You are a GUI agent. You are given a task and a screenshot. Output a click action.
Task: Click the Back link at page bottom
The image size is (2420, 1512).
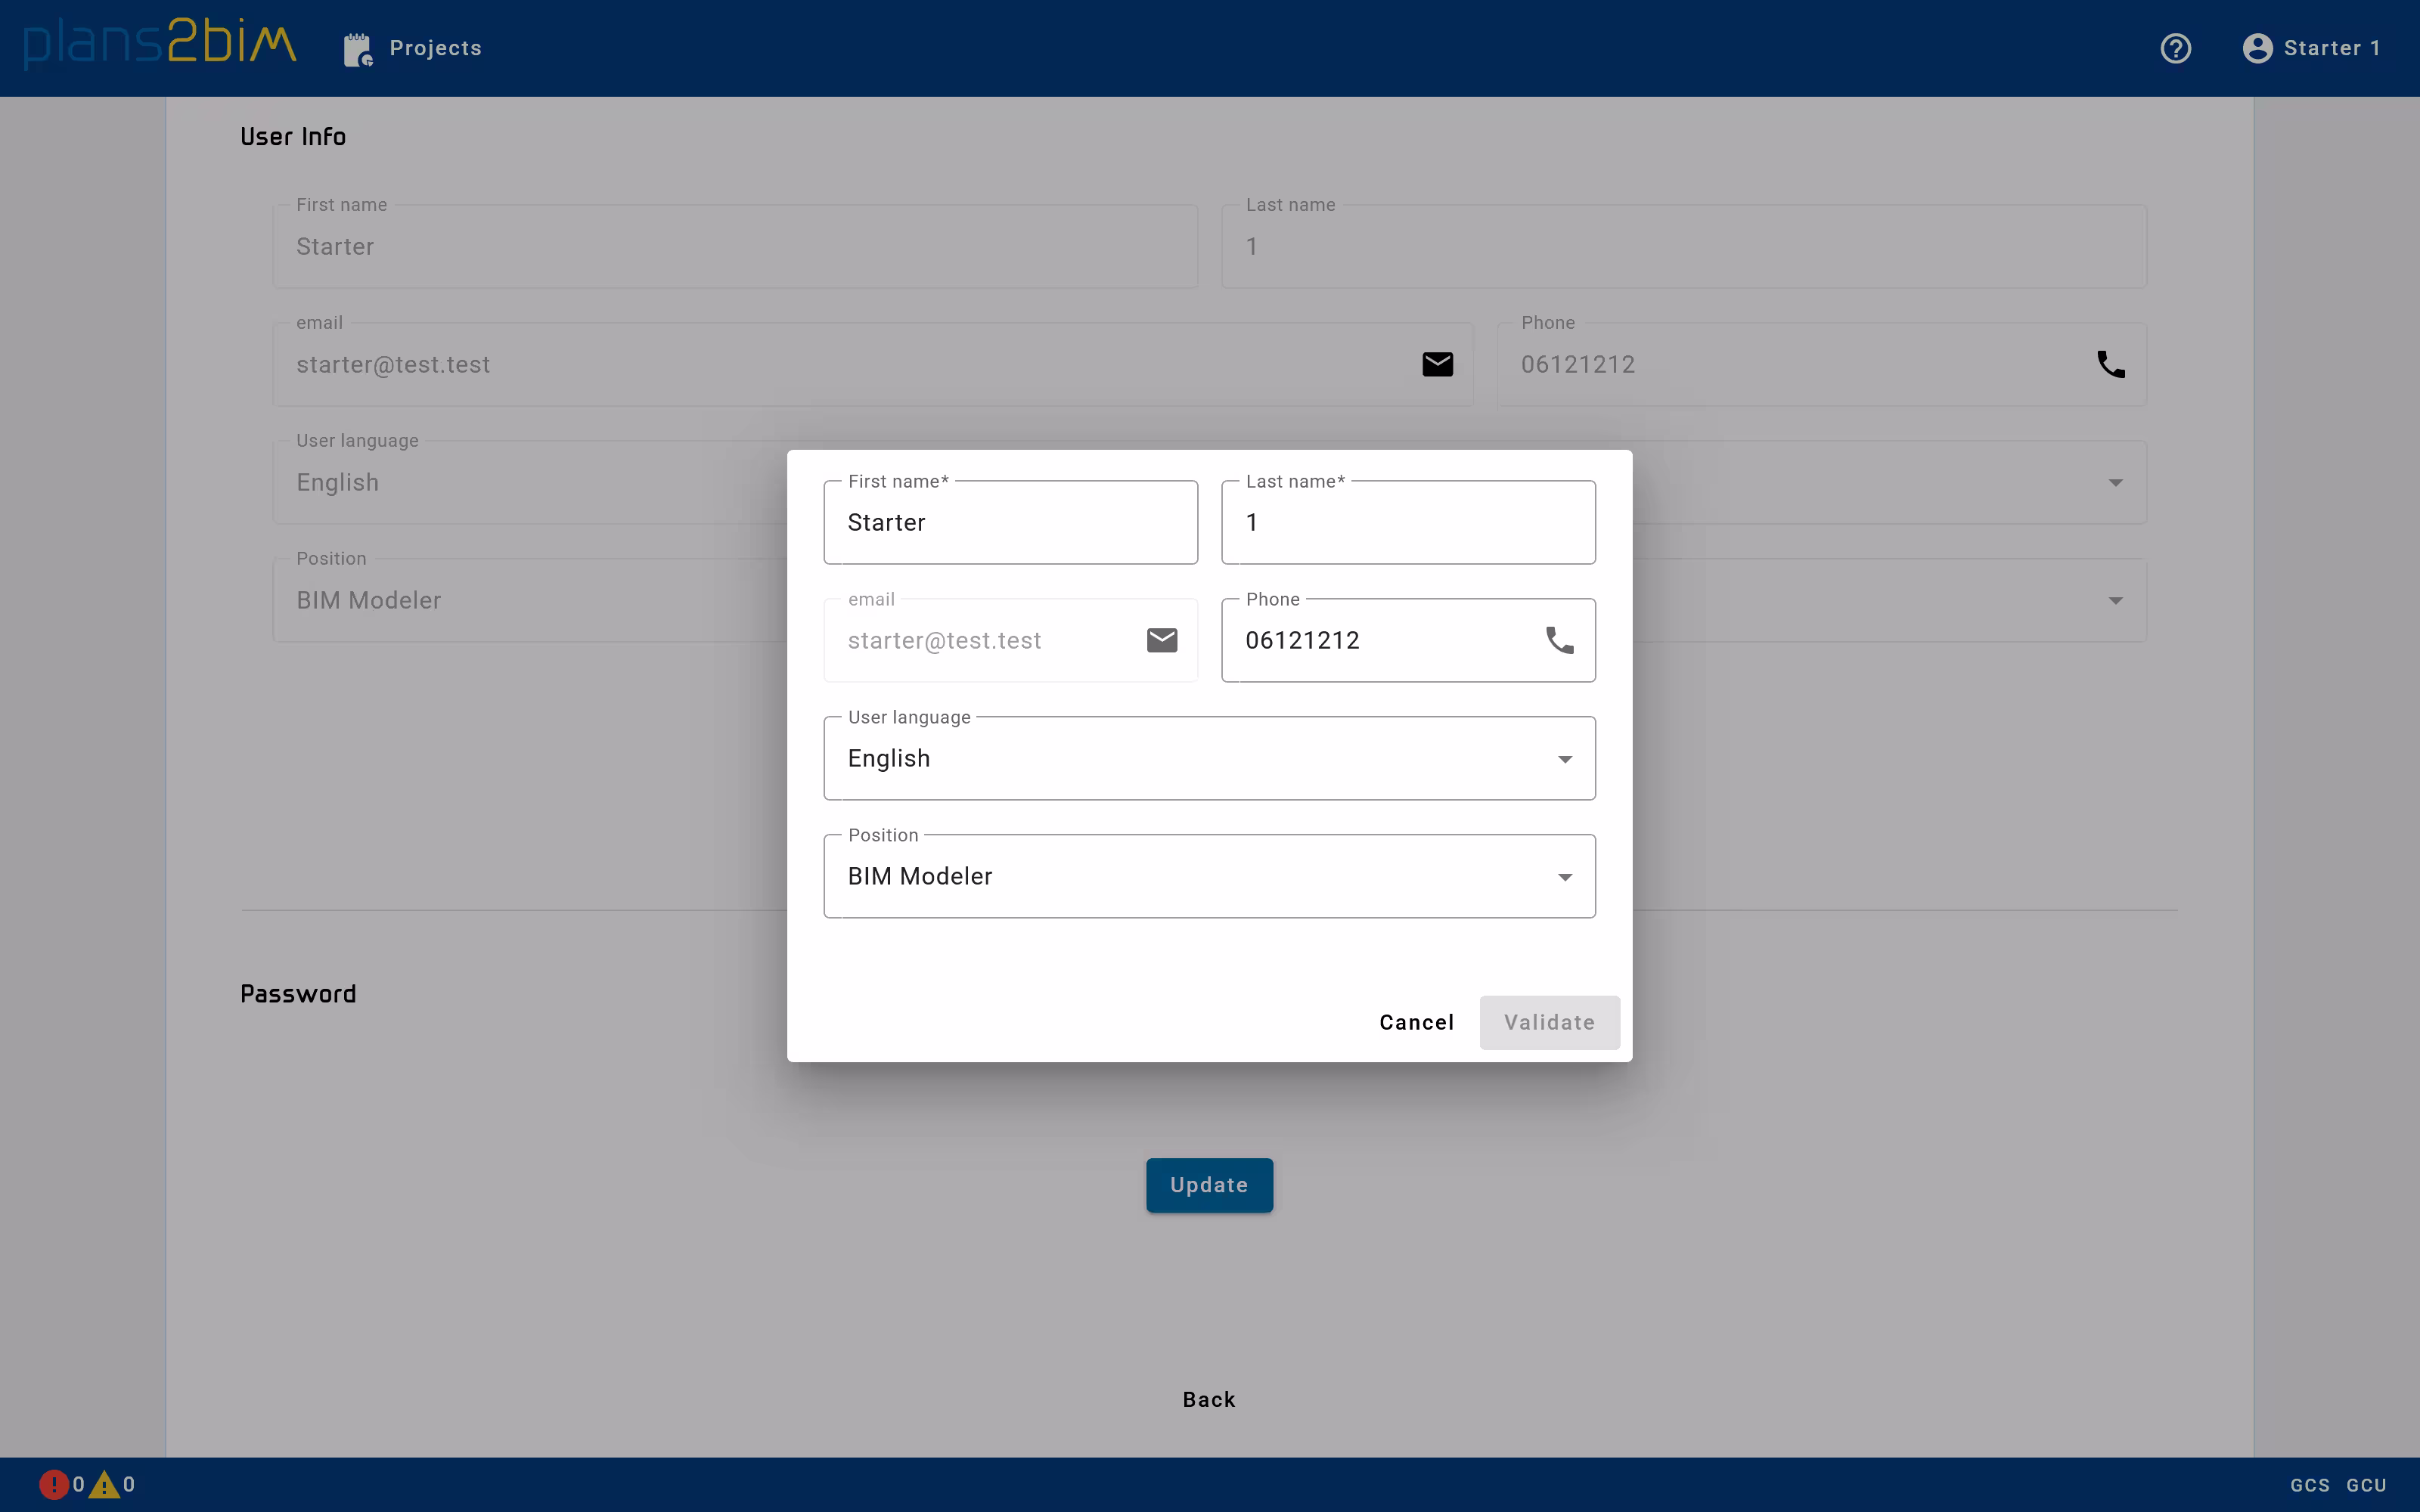tap(1208, 1398)
